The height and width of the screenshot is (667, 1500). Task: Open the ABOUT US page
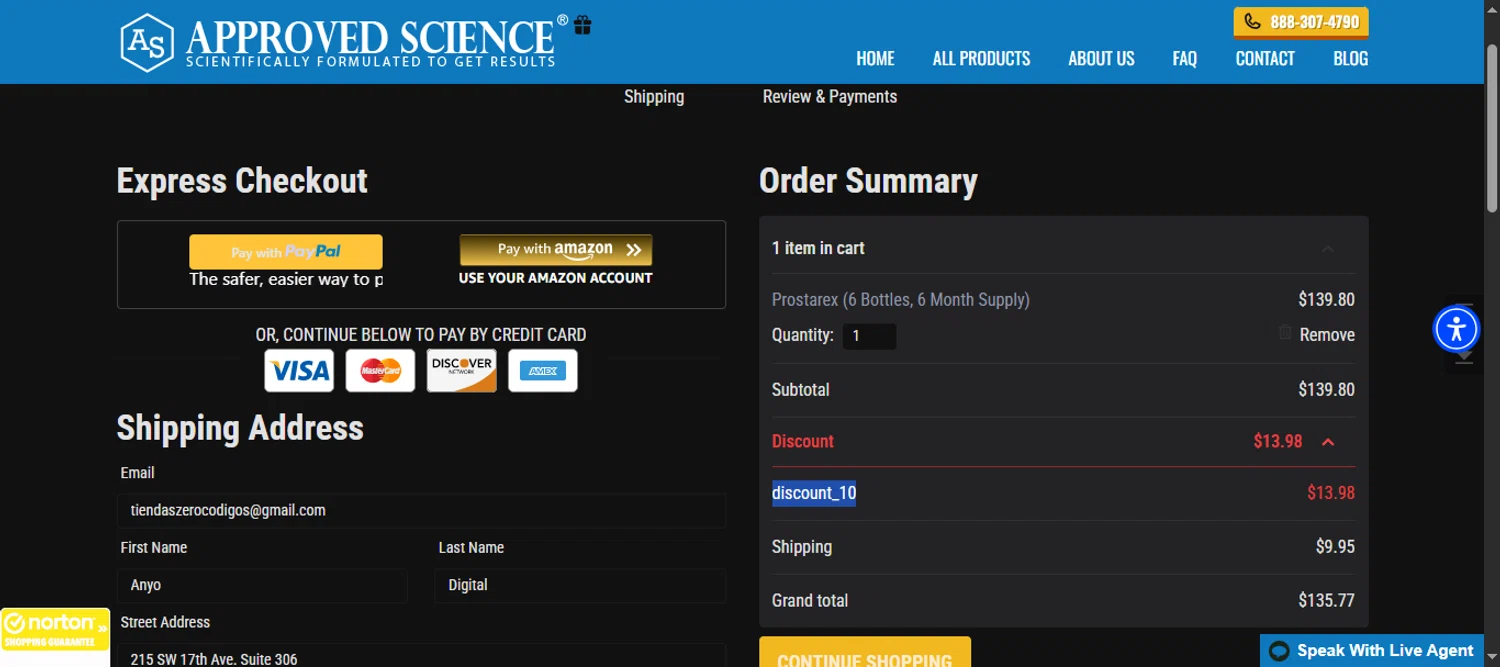coord(1101,58)
